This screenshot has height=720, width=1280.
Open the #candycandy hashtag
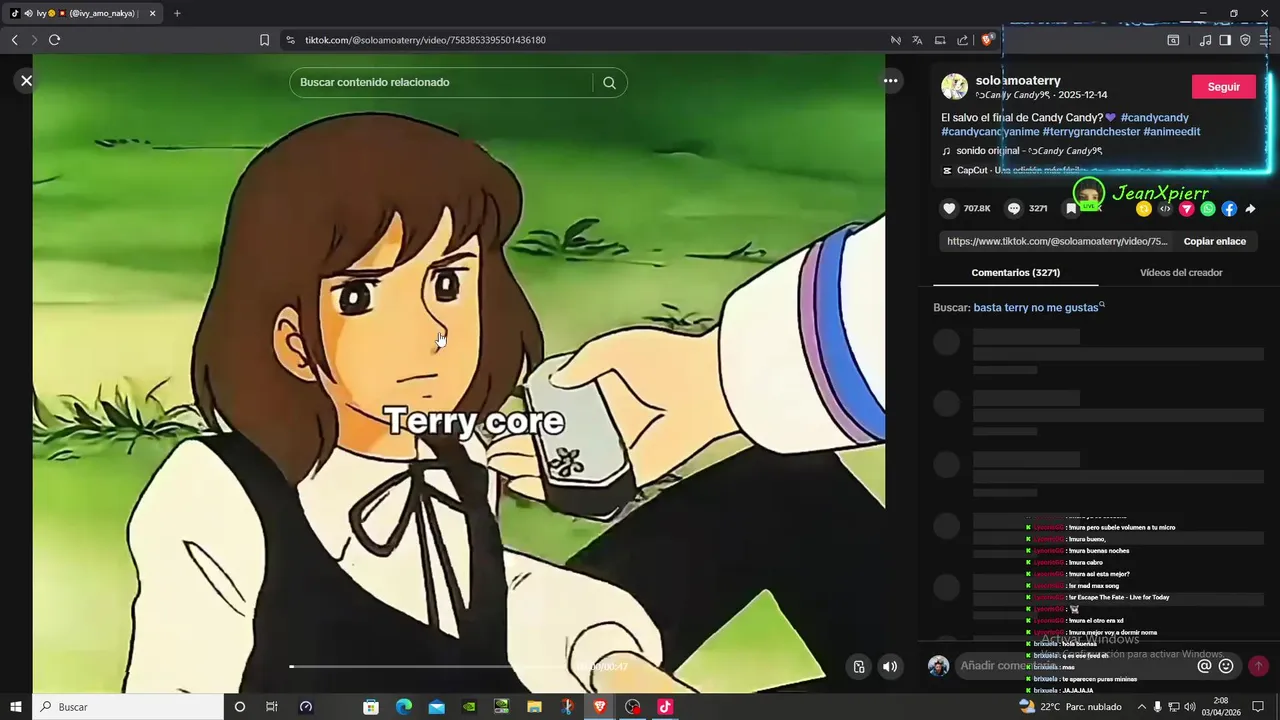tap(1154, 117)
